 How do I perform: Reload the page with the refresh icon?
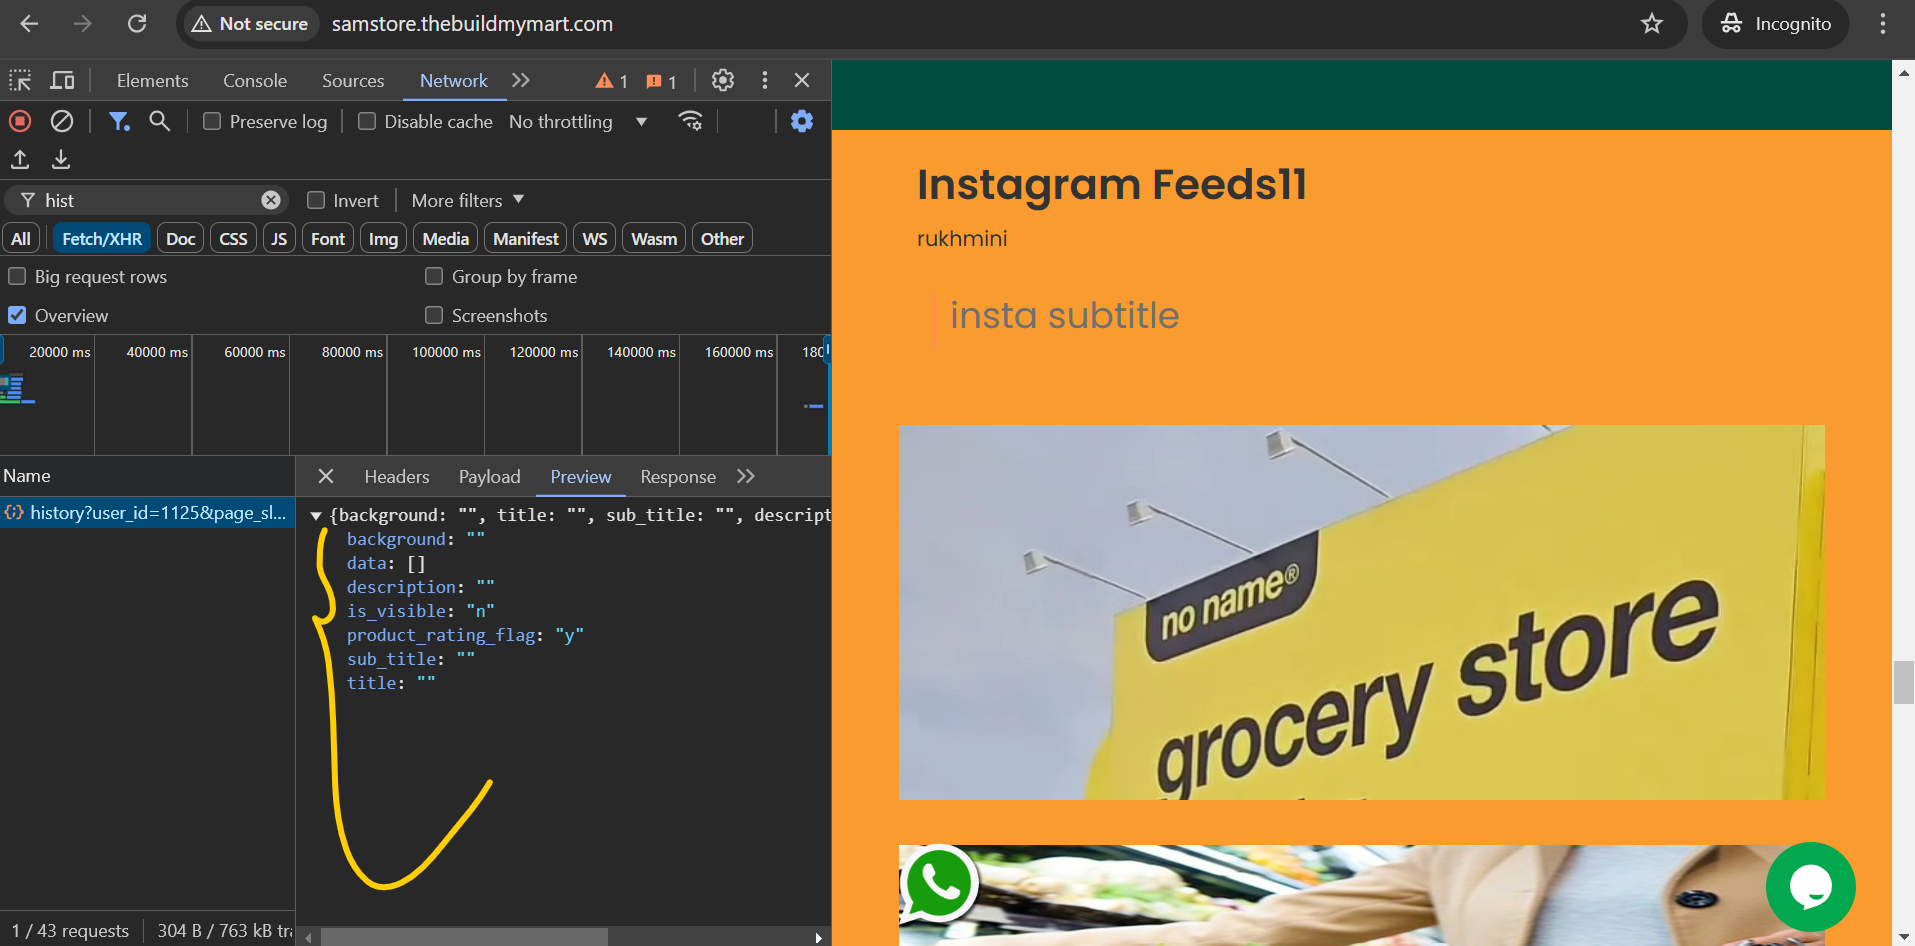tap(137, 24)
